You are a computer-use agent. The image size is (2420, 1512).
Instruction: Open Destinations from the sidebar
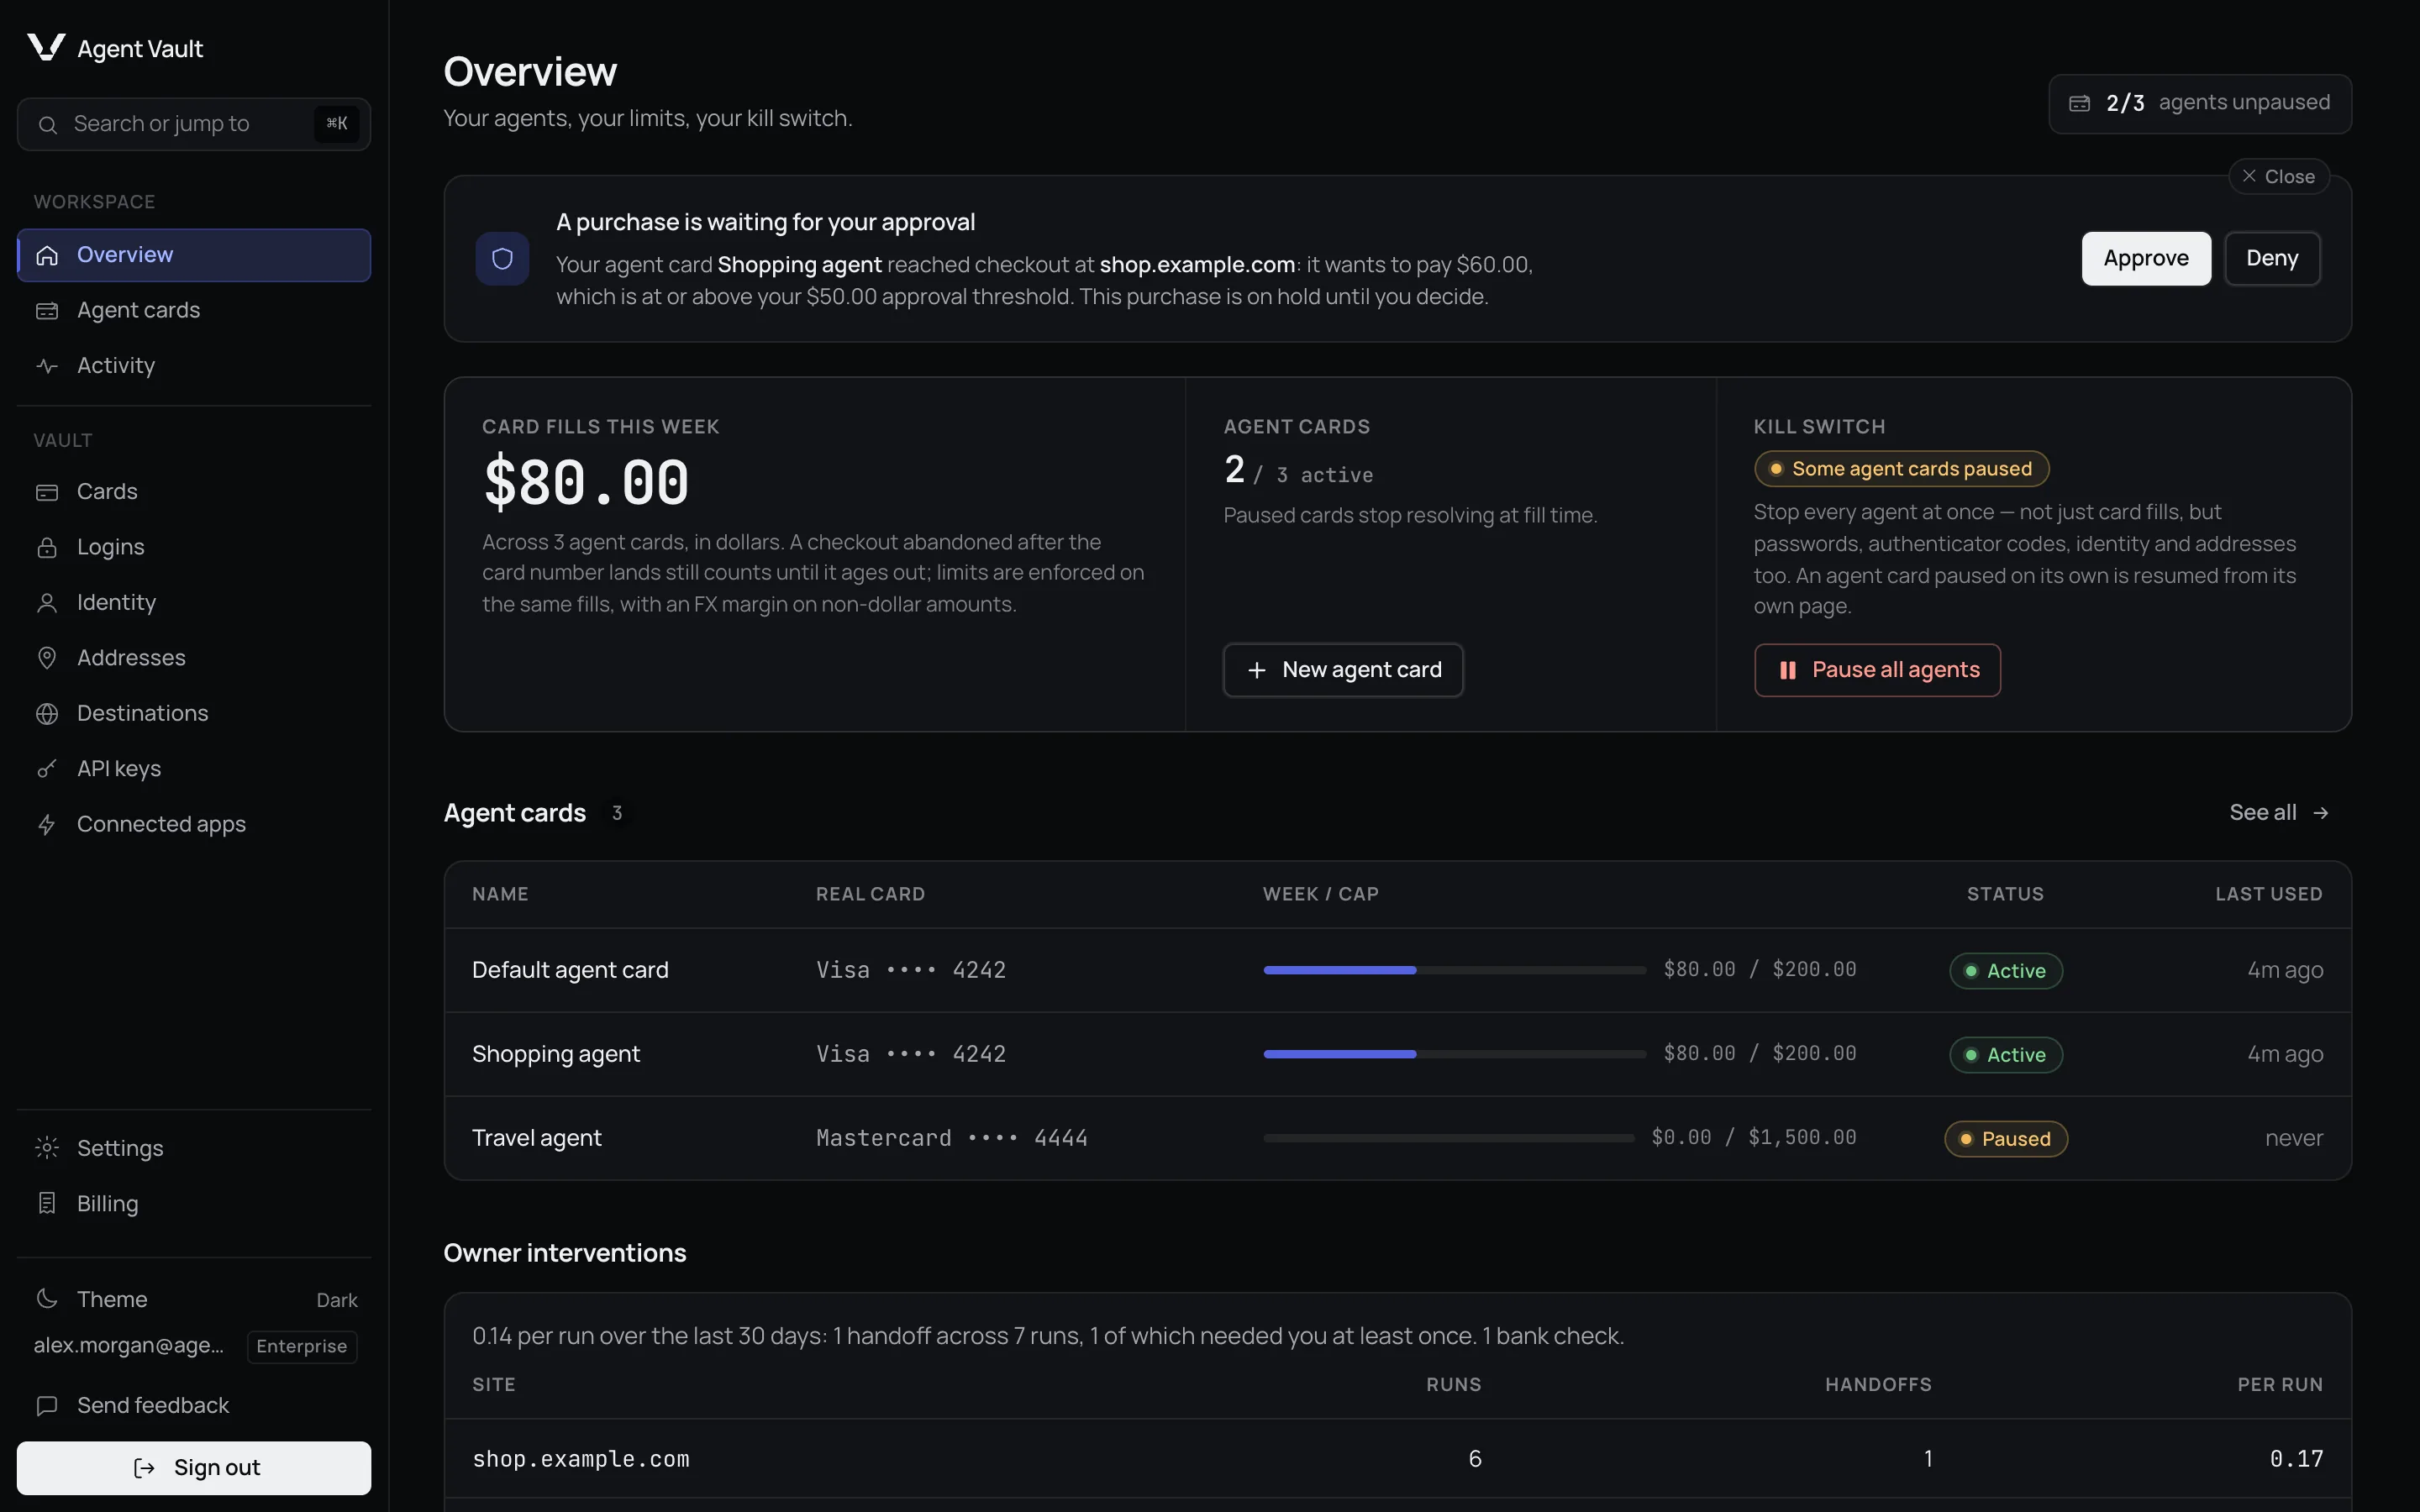[x=194, y=714]
